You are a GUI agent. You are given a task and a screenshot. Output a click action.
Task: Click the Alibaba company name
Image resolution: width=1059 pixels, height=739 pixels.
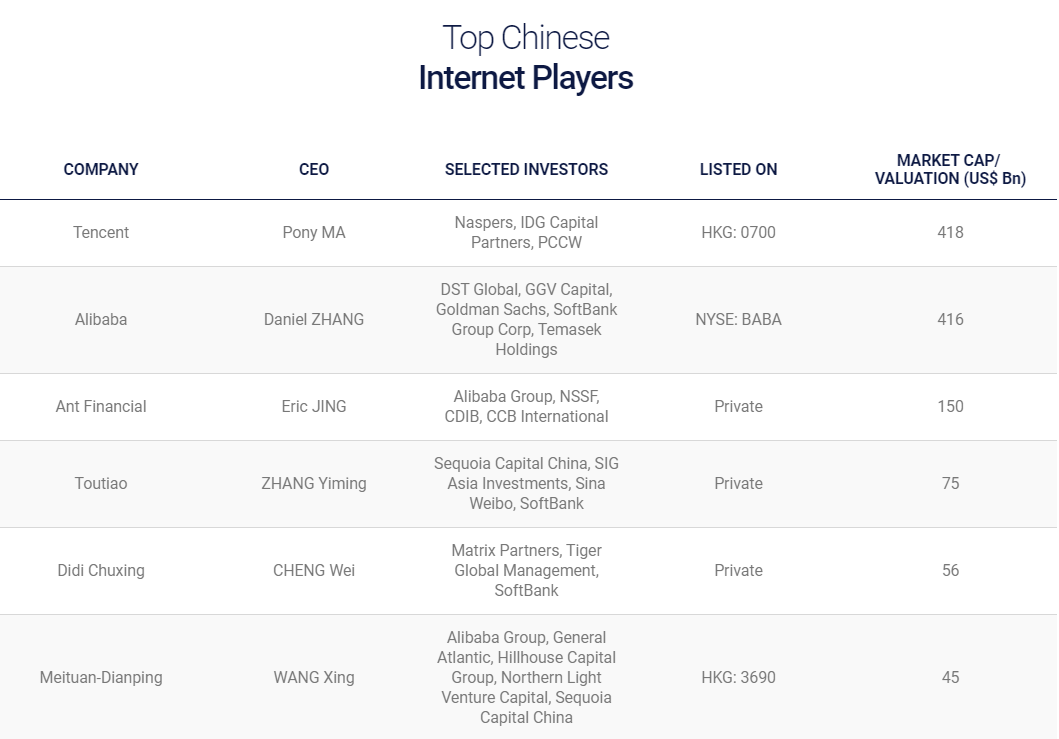tap(101, 320)
